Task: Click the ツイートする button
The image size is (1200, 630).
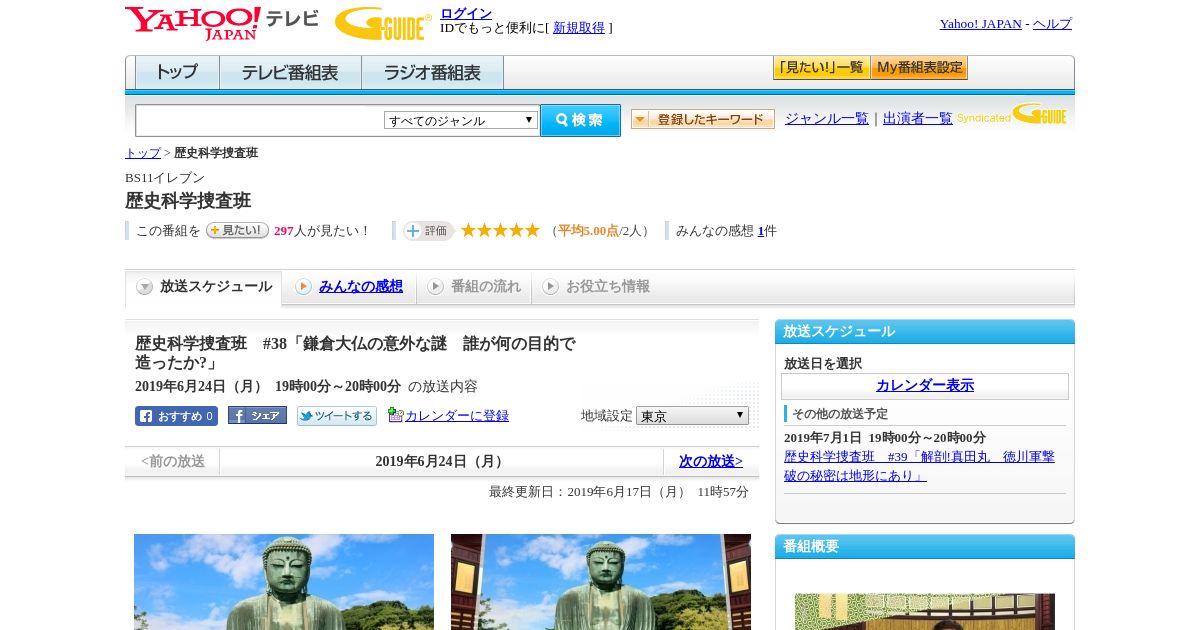Action: (x=337, y=416)
